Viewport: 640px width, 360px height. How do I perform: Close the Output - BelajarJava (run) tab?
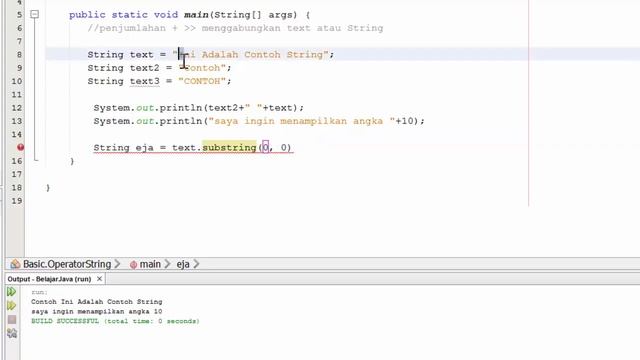point(99,279)
